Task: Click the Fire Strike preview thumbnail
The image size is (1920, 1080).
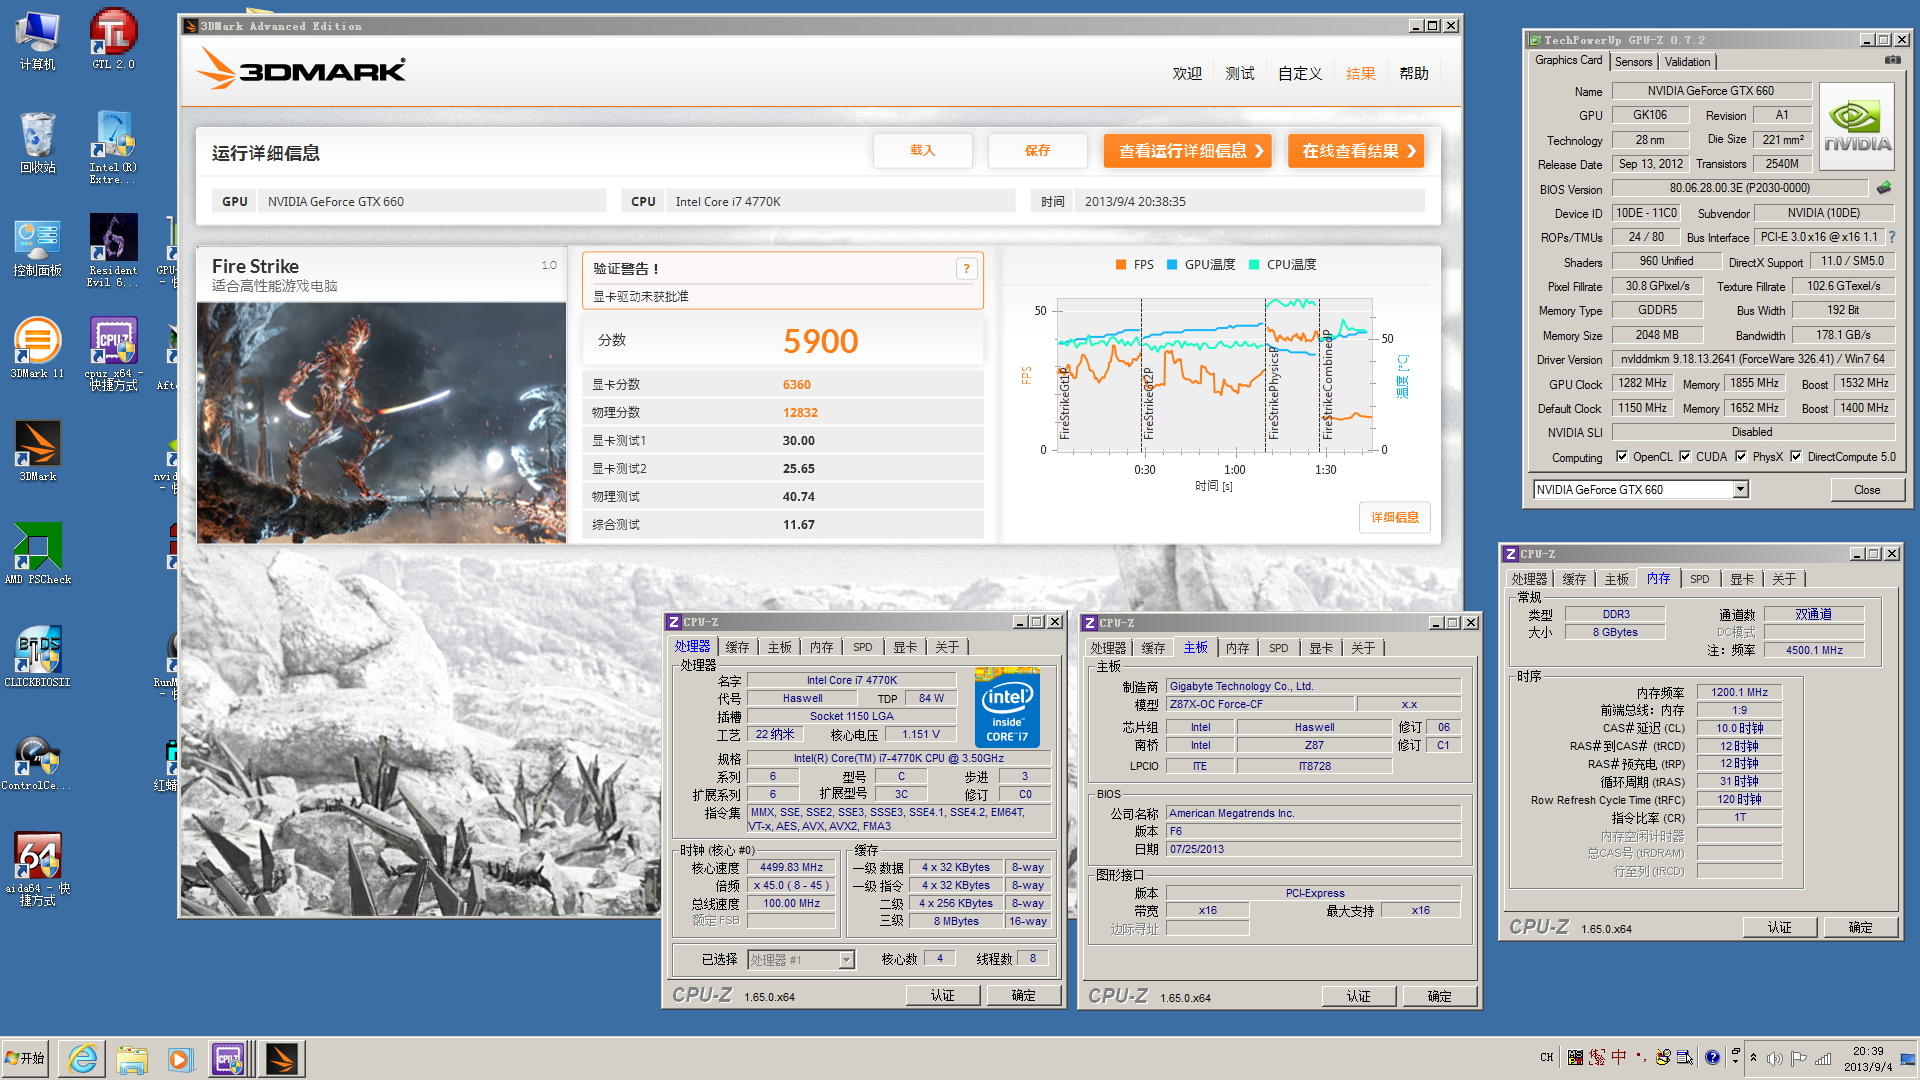Action: [x=381, y=423]
